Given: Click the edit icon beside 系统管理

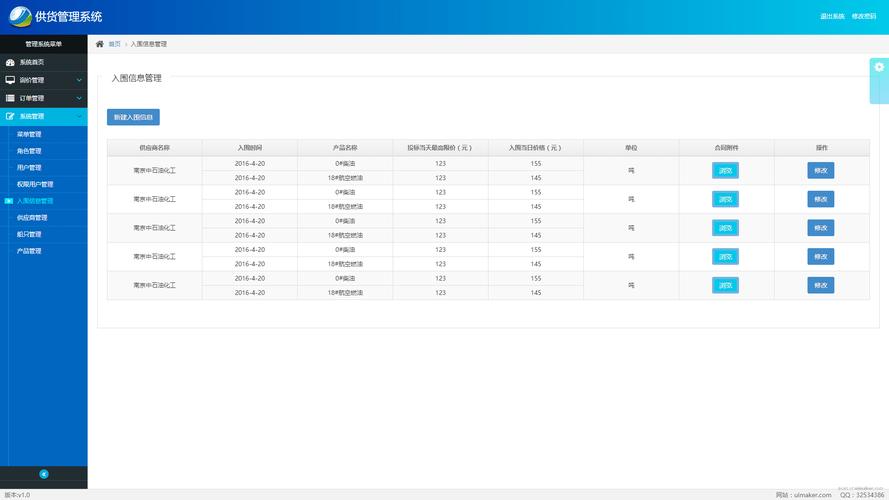Looking at the screenshot, I should coord(10,116).
